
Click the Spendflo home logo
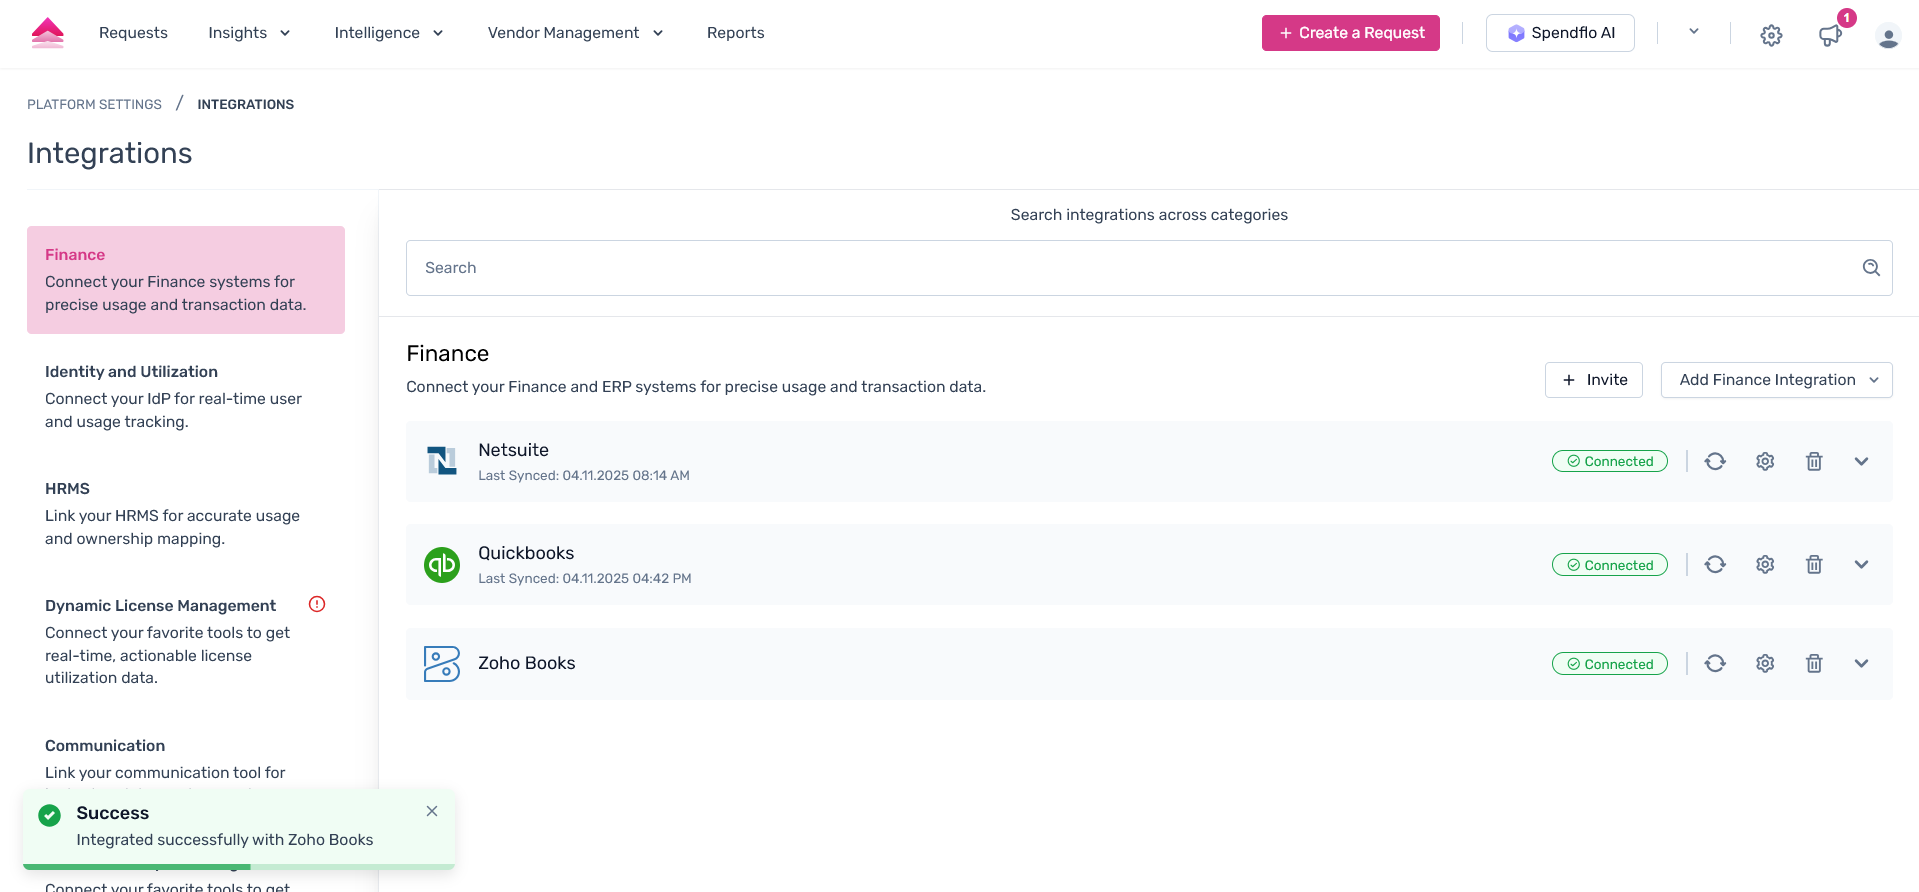pyautogui.click(x=48, y=33)
